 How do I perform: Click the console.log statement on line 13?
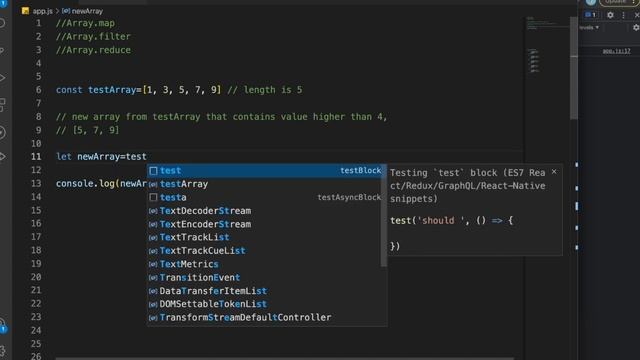coord(101,184)
